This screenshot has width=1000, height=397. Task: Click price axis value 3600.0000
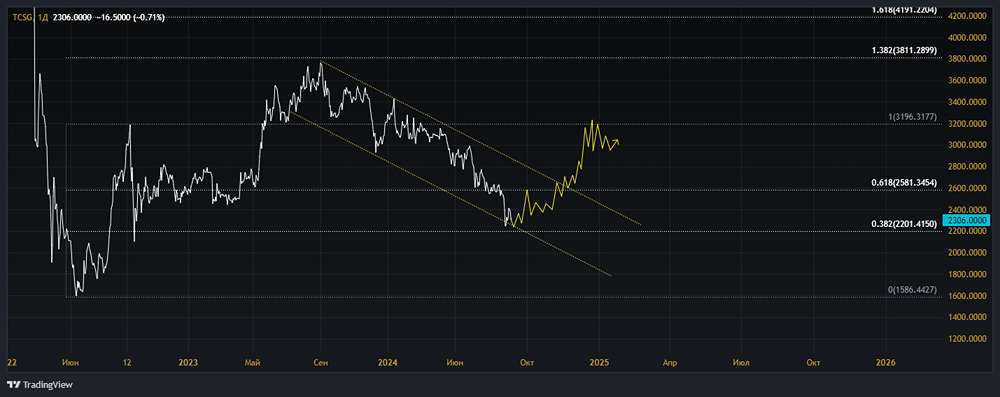pyautogui.click(x=967, y=80)
